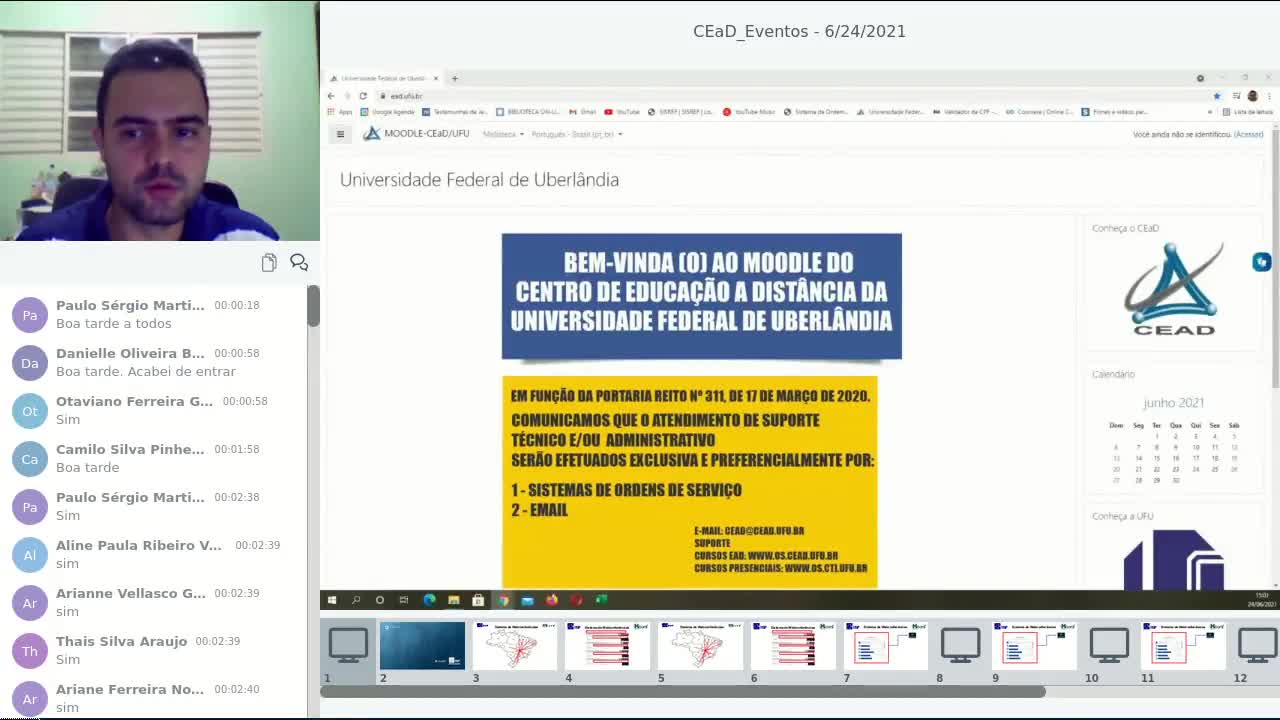The height and width of the screenshot is (720, 1280).
Task: Click the Acessar login link
Action: [x=1249, y=134]
